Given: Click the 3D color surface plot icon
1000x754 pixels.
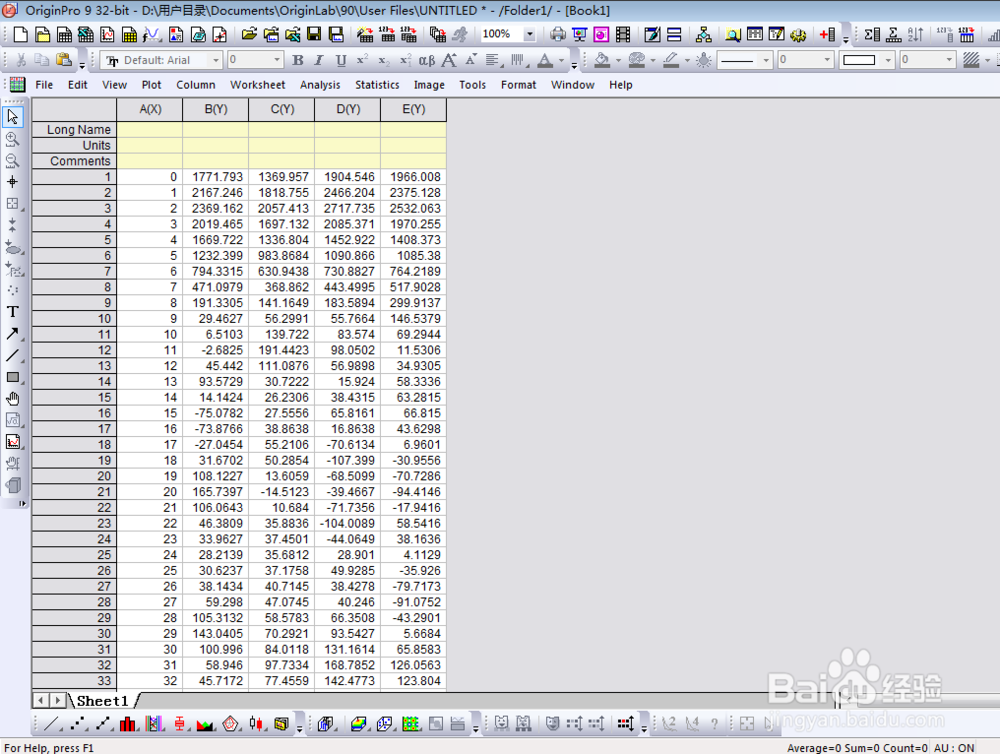Looking at the screenshot, I should click(x=359, y=723).
